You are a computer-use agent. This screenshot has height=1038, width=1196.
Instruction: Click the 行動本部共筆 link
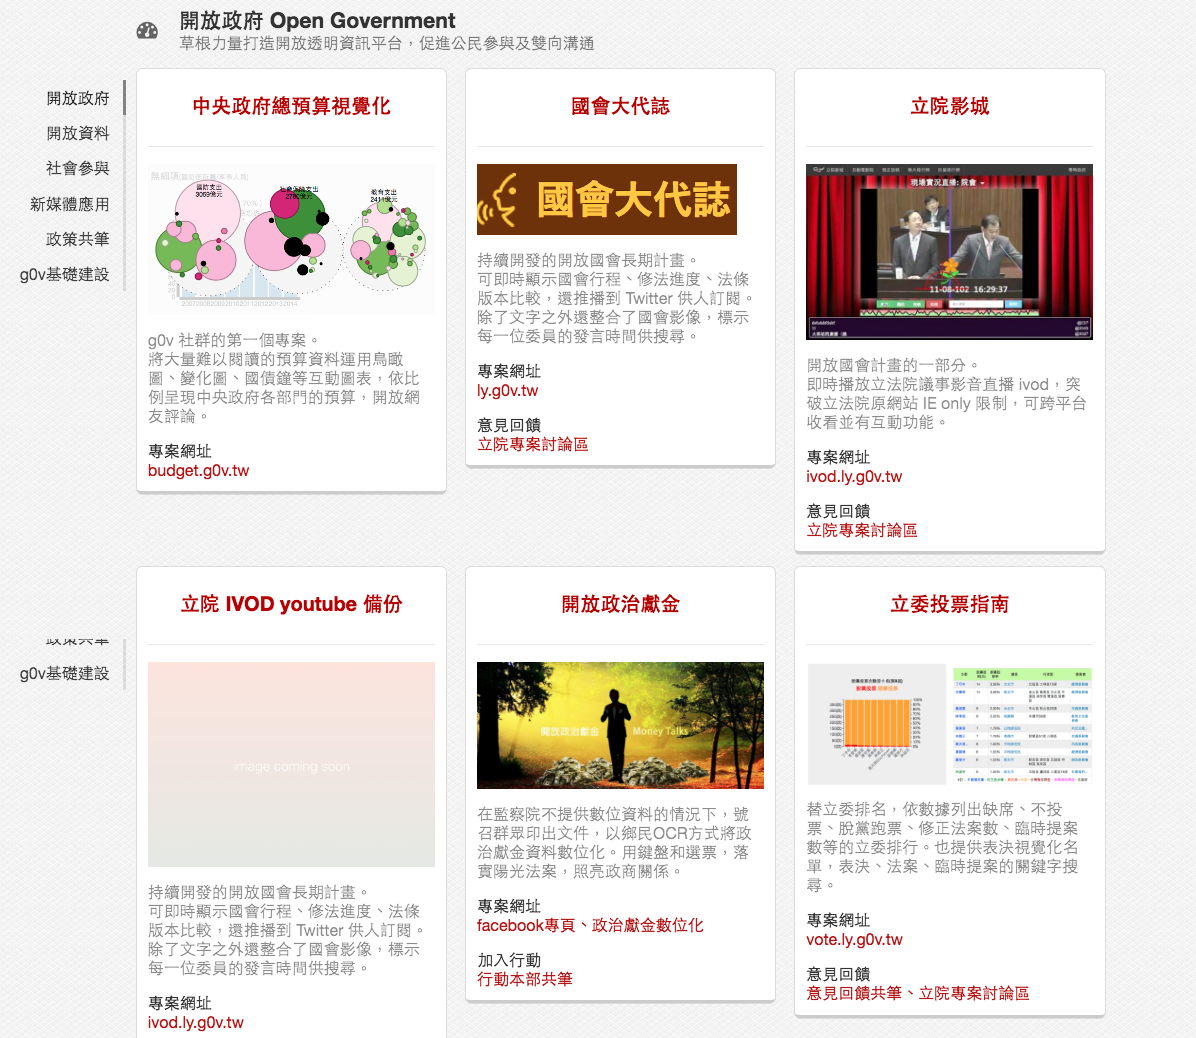tap(525, 979)
